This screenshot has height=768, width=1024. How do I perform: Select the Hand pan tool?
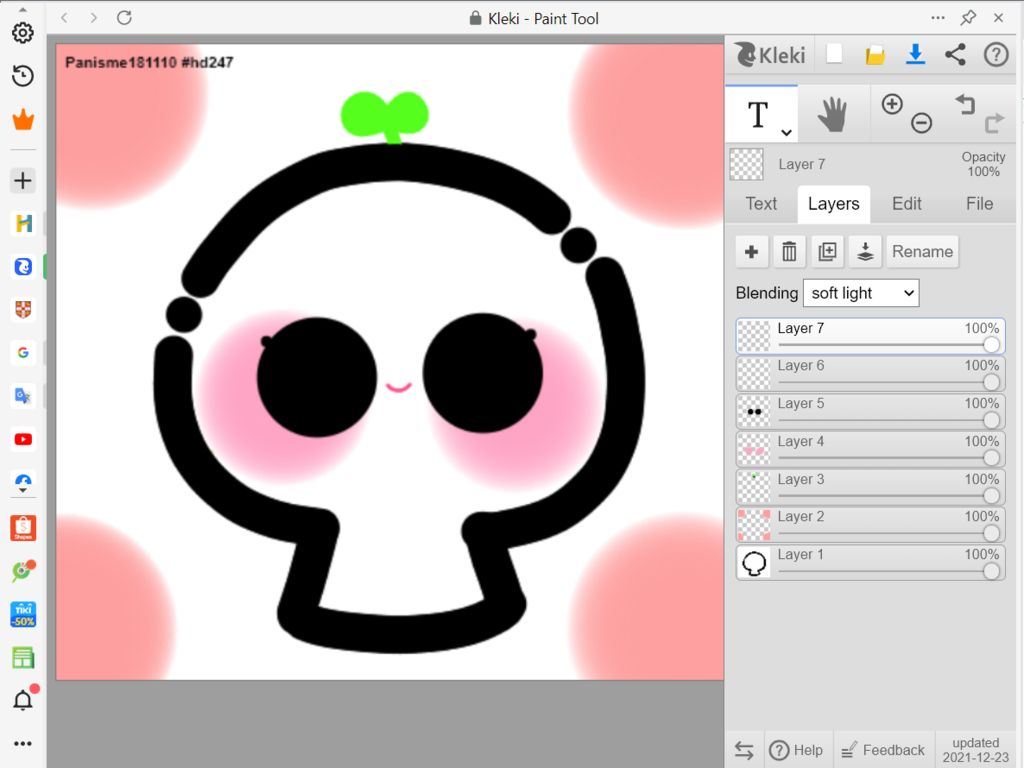pyautogui.click(x=833, y=114)
